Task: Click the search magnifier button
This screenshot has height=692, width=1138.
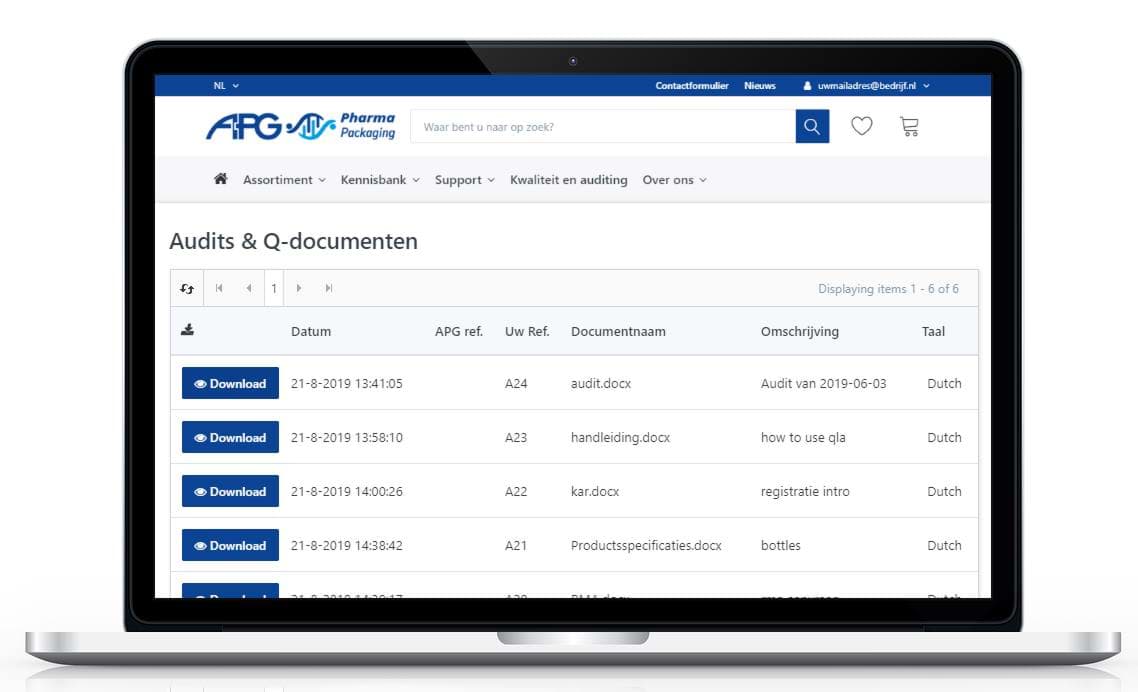Action: click(812, 127)
